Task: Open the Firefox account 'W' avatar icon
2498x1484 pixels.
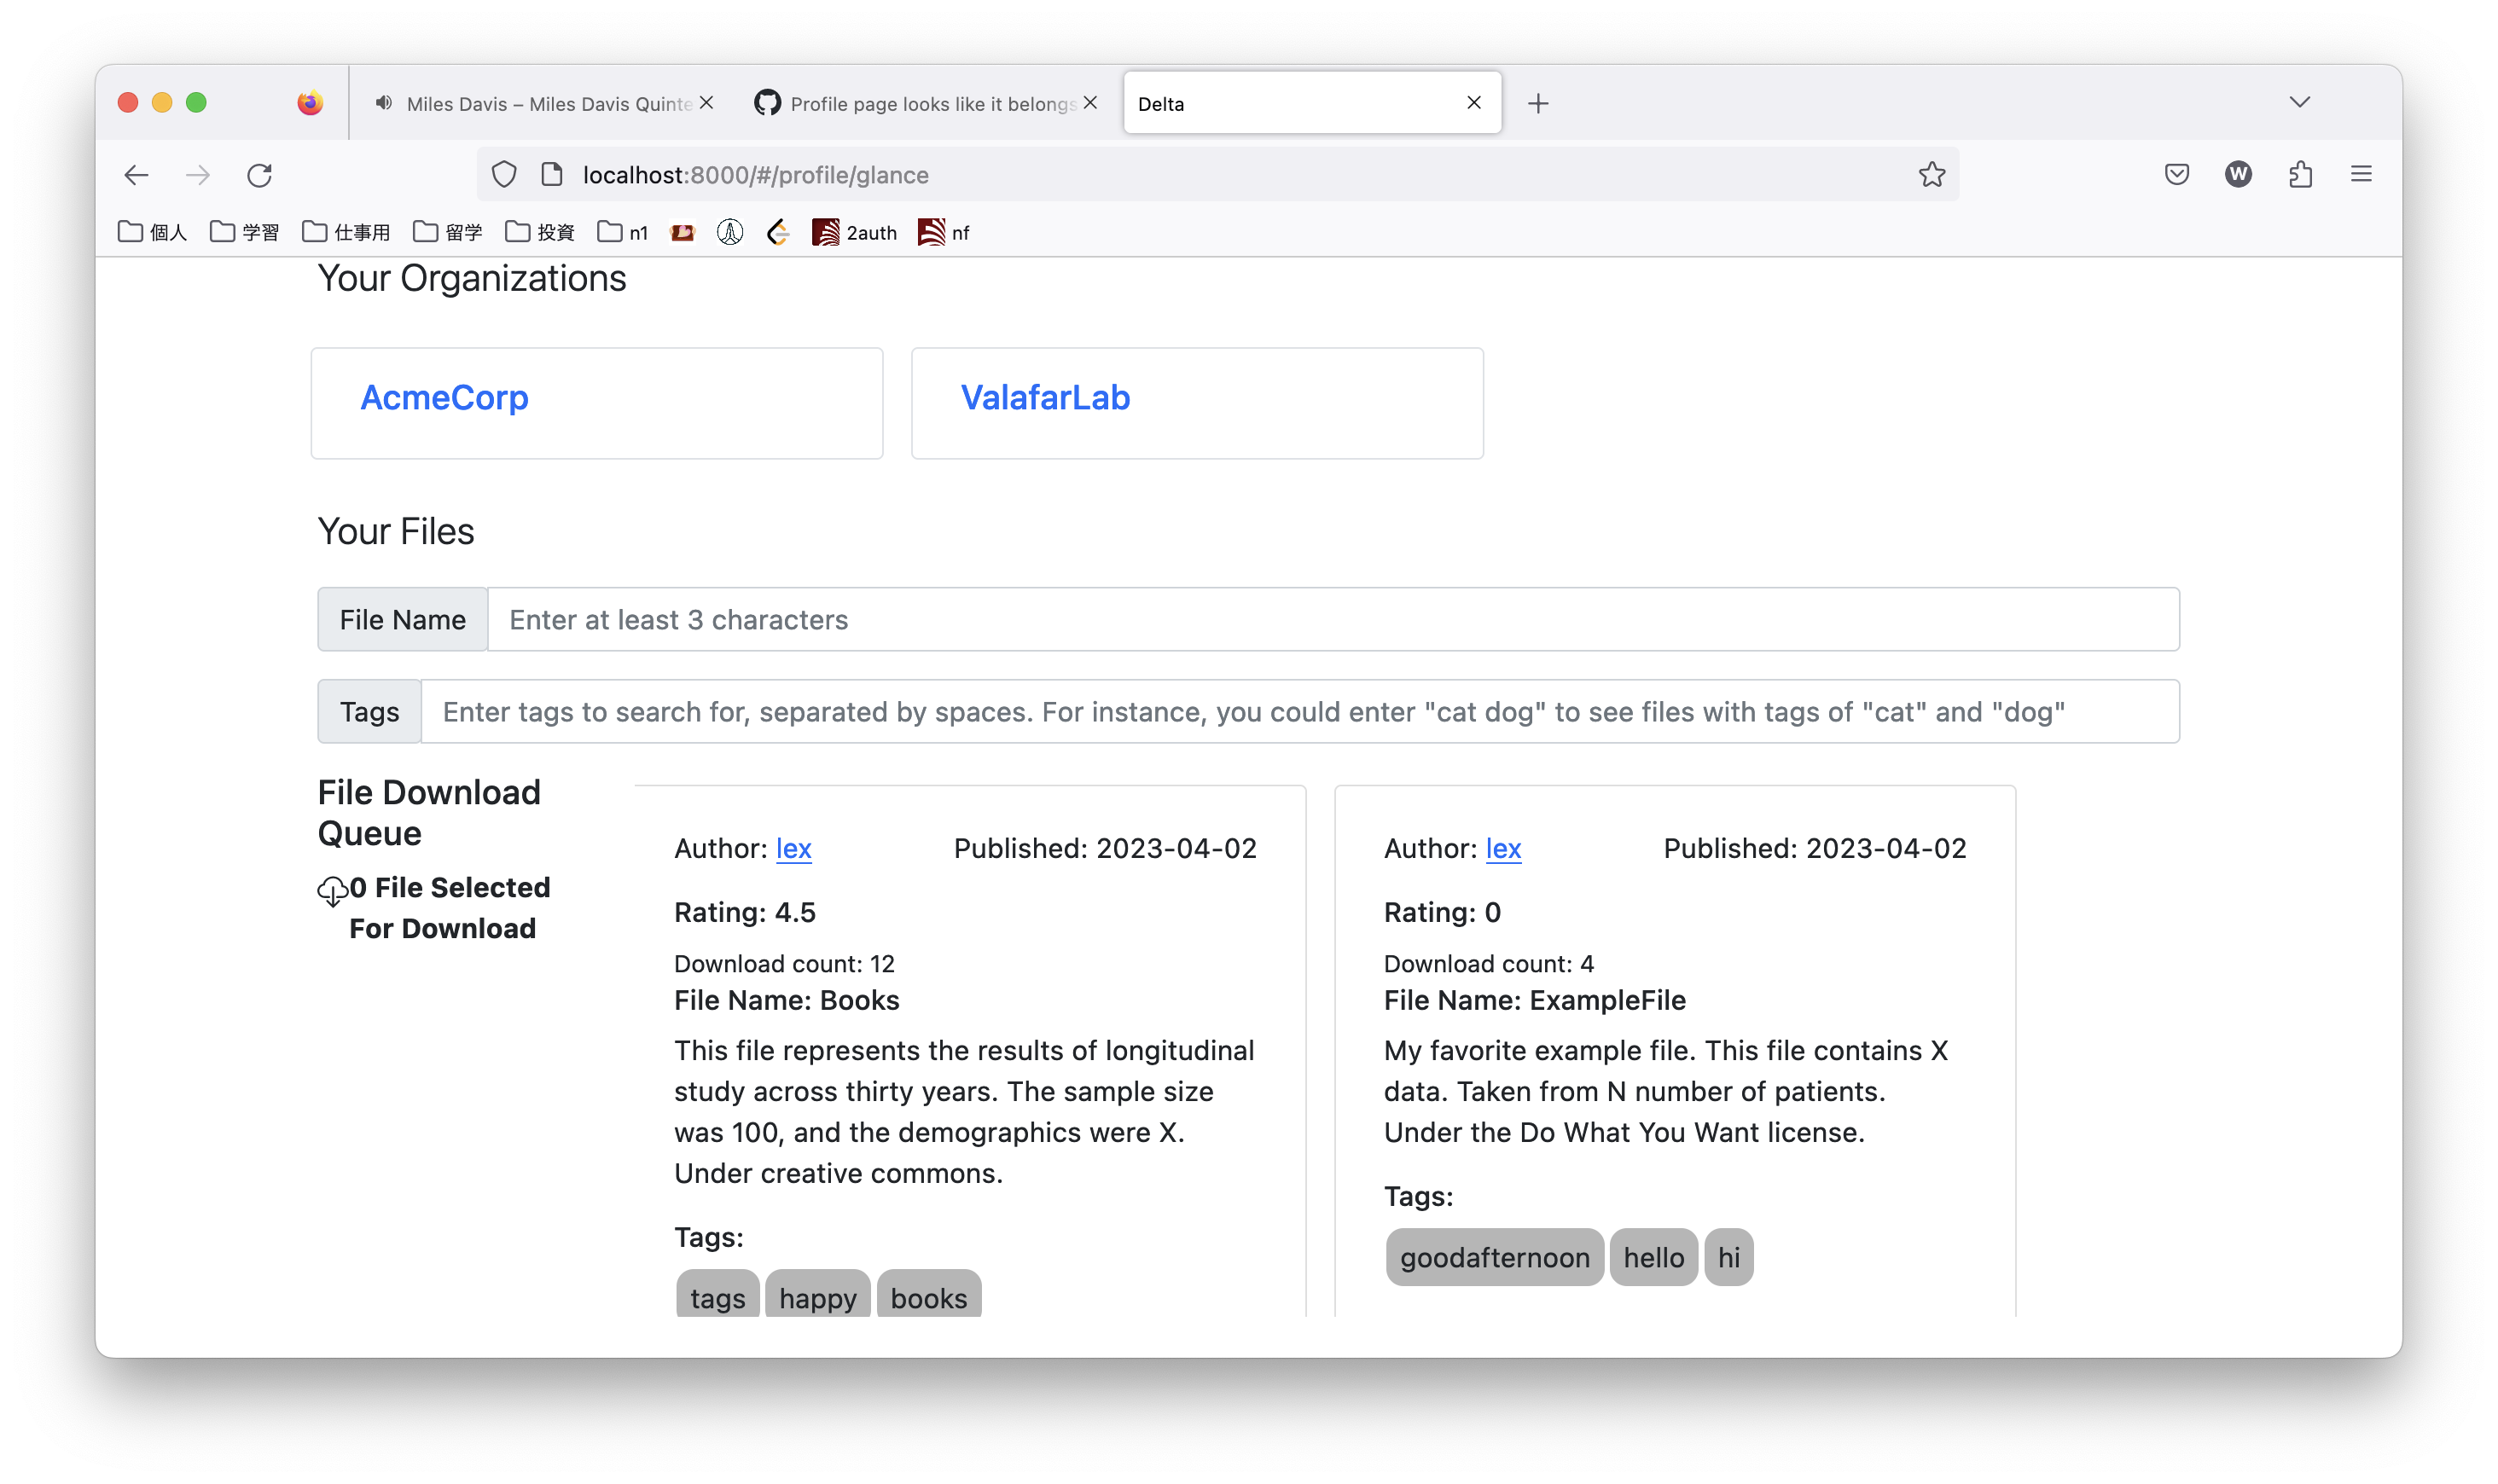Action: pyautogui.click(x=2239, y=174)
